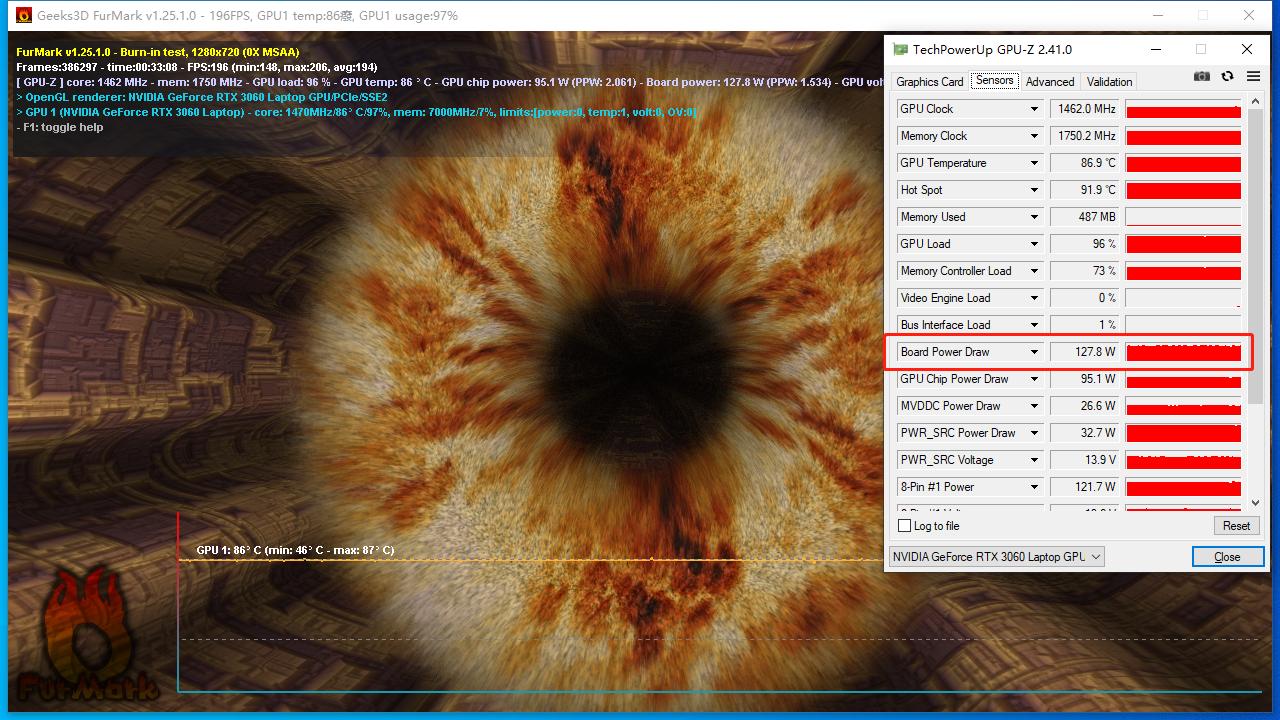Click the FurMark flame icon in title bar
The width and height of the screenshot is (1280, 720).
(x=22, y=15)
